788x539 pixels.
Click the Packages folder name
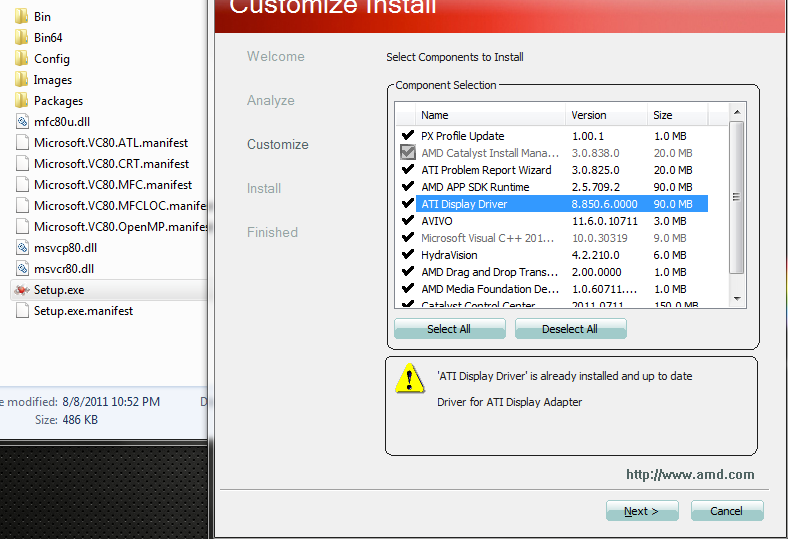(x=58, y=101)
